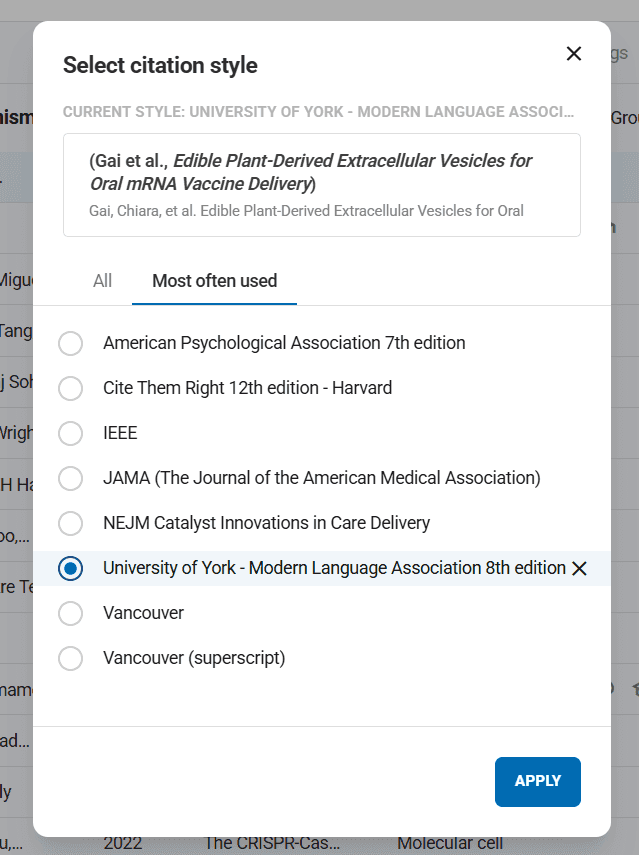
Task: Remove University of York MLA style
Action: coord(579,569)
